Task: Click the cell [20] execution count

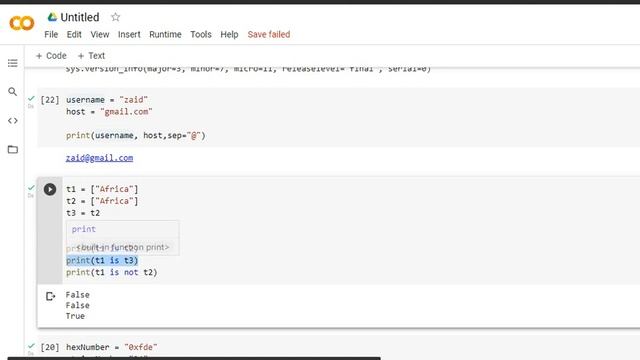Action: click(50, 347)
